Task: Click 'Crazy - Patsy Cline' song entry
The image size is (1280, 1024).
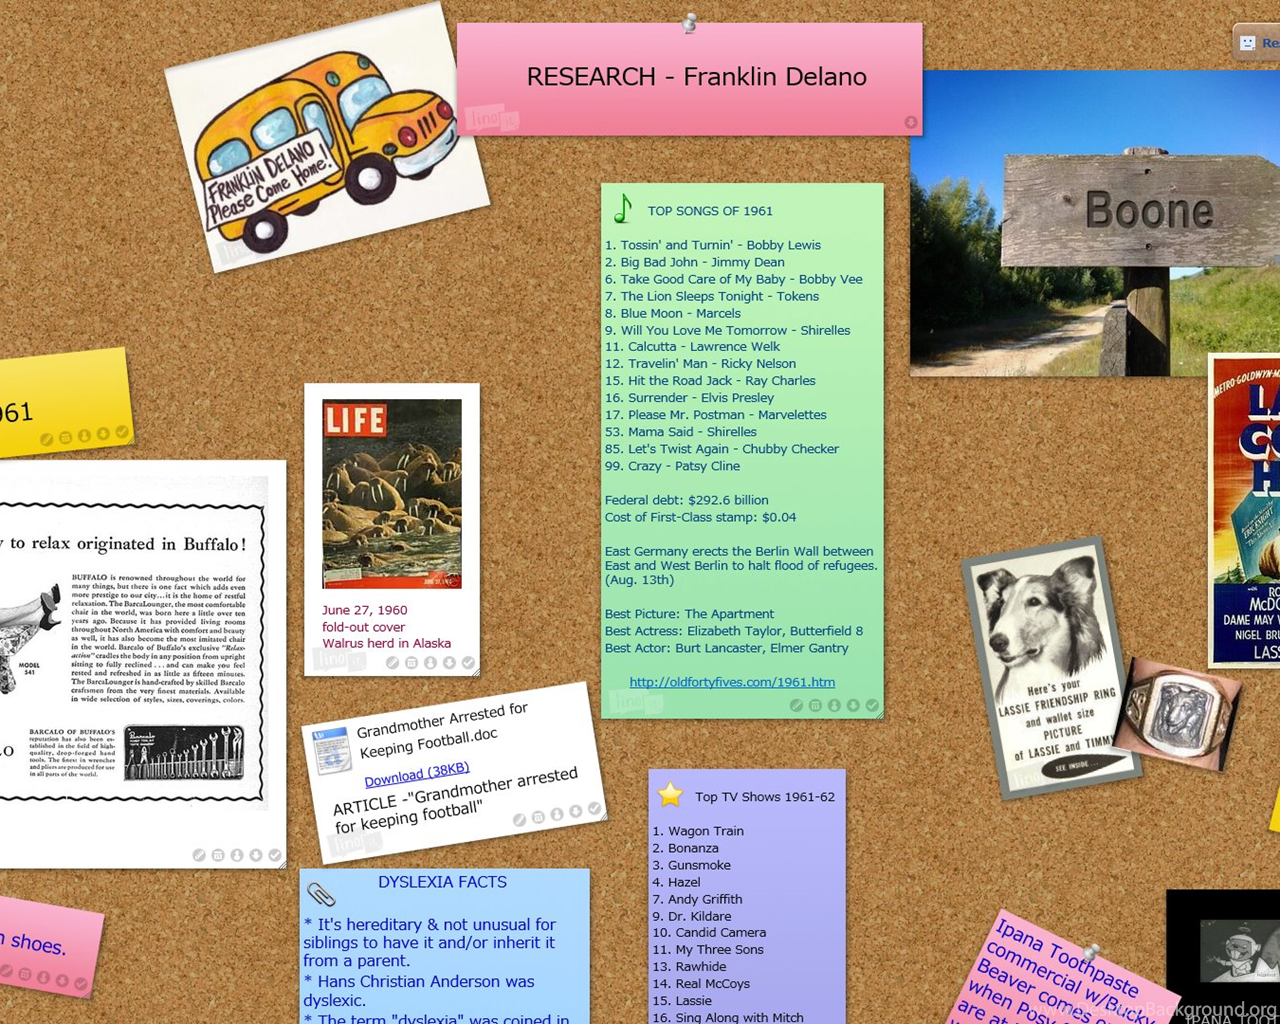Action: (672, 466)
